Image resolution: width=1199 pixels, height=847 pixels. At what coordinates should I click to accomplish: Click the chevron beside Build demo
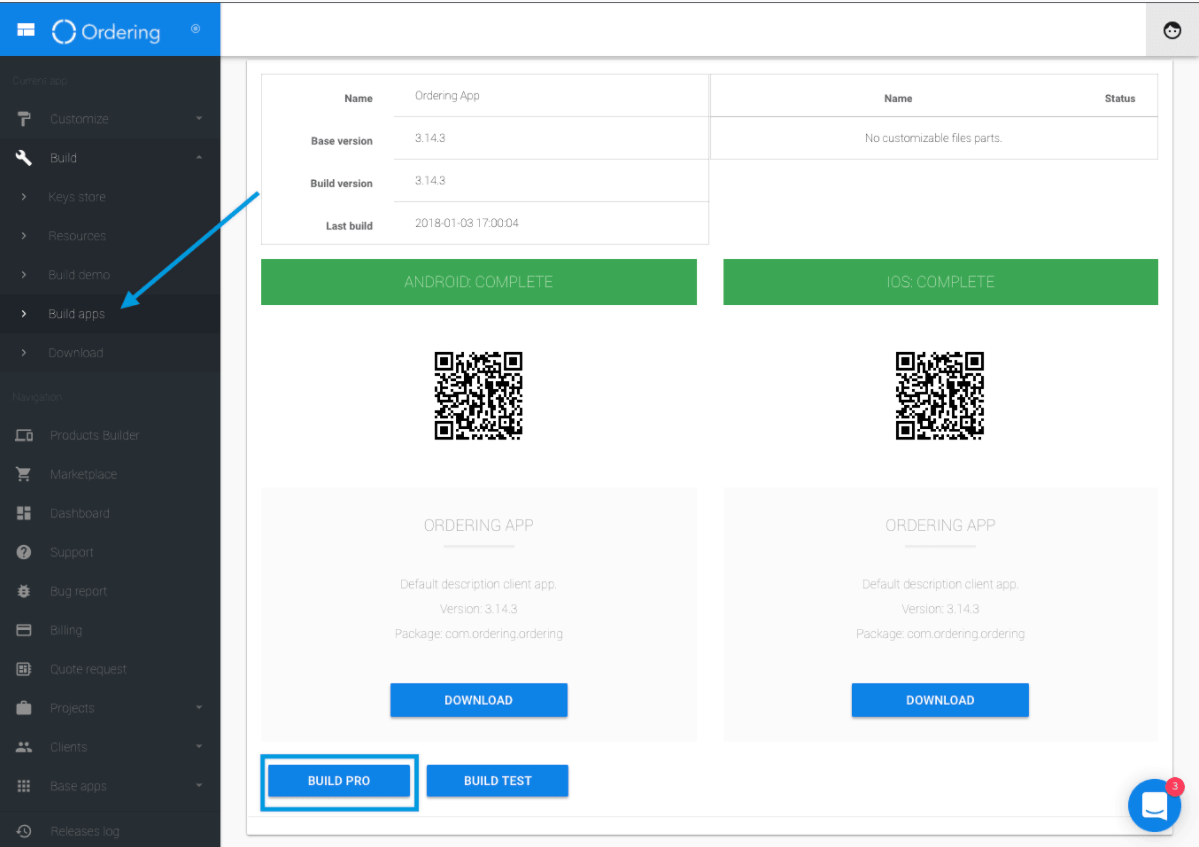click(24, 274)
